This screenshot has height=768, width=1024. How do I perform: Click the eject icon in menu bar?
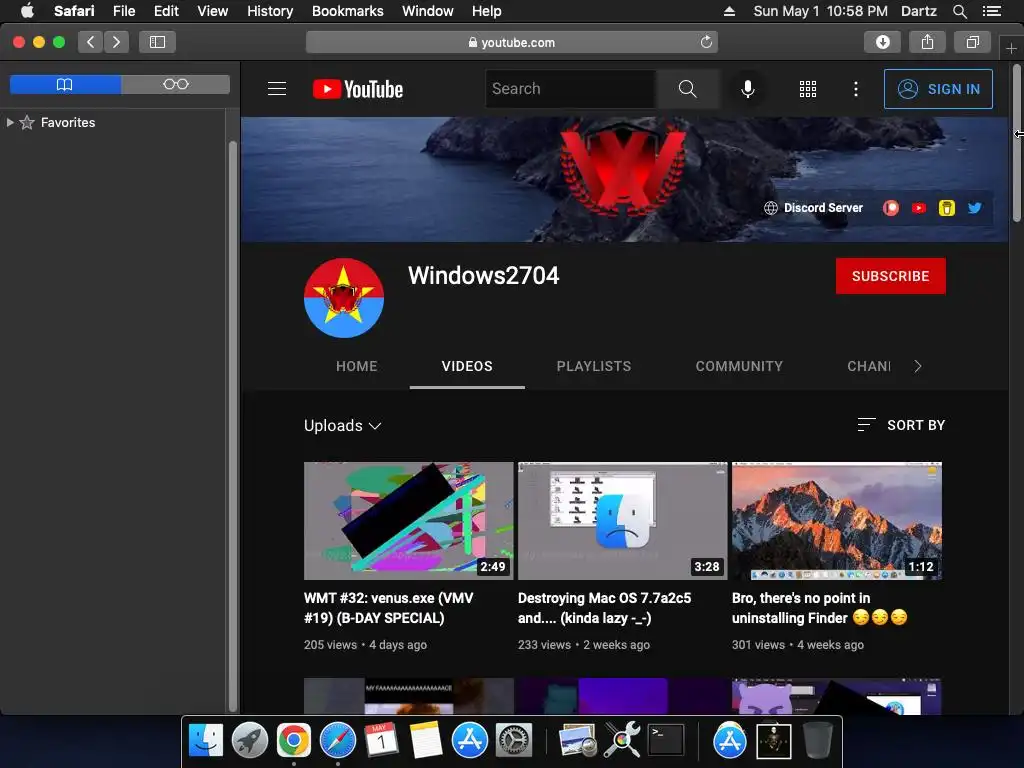729,11
